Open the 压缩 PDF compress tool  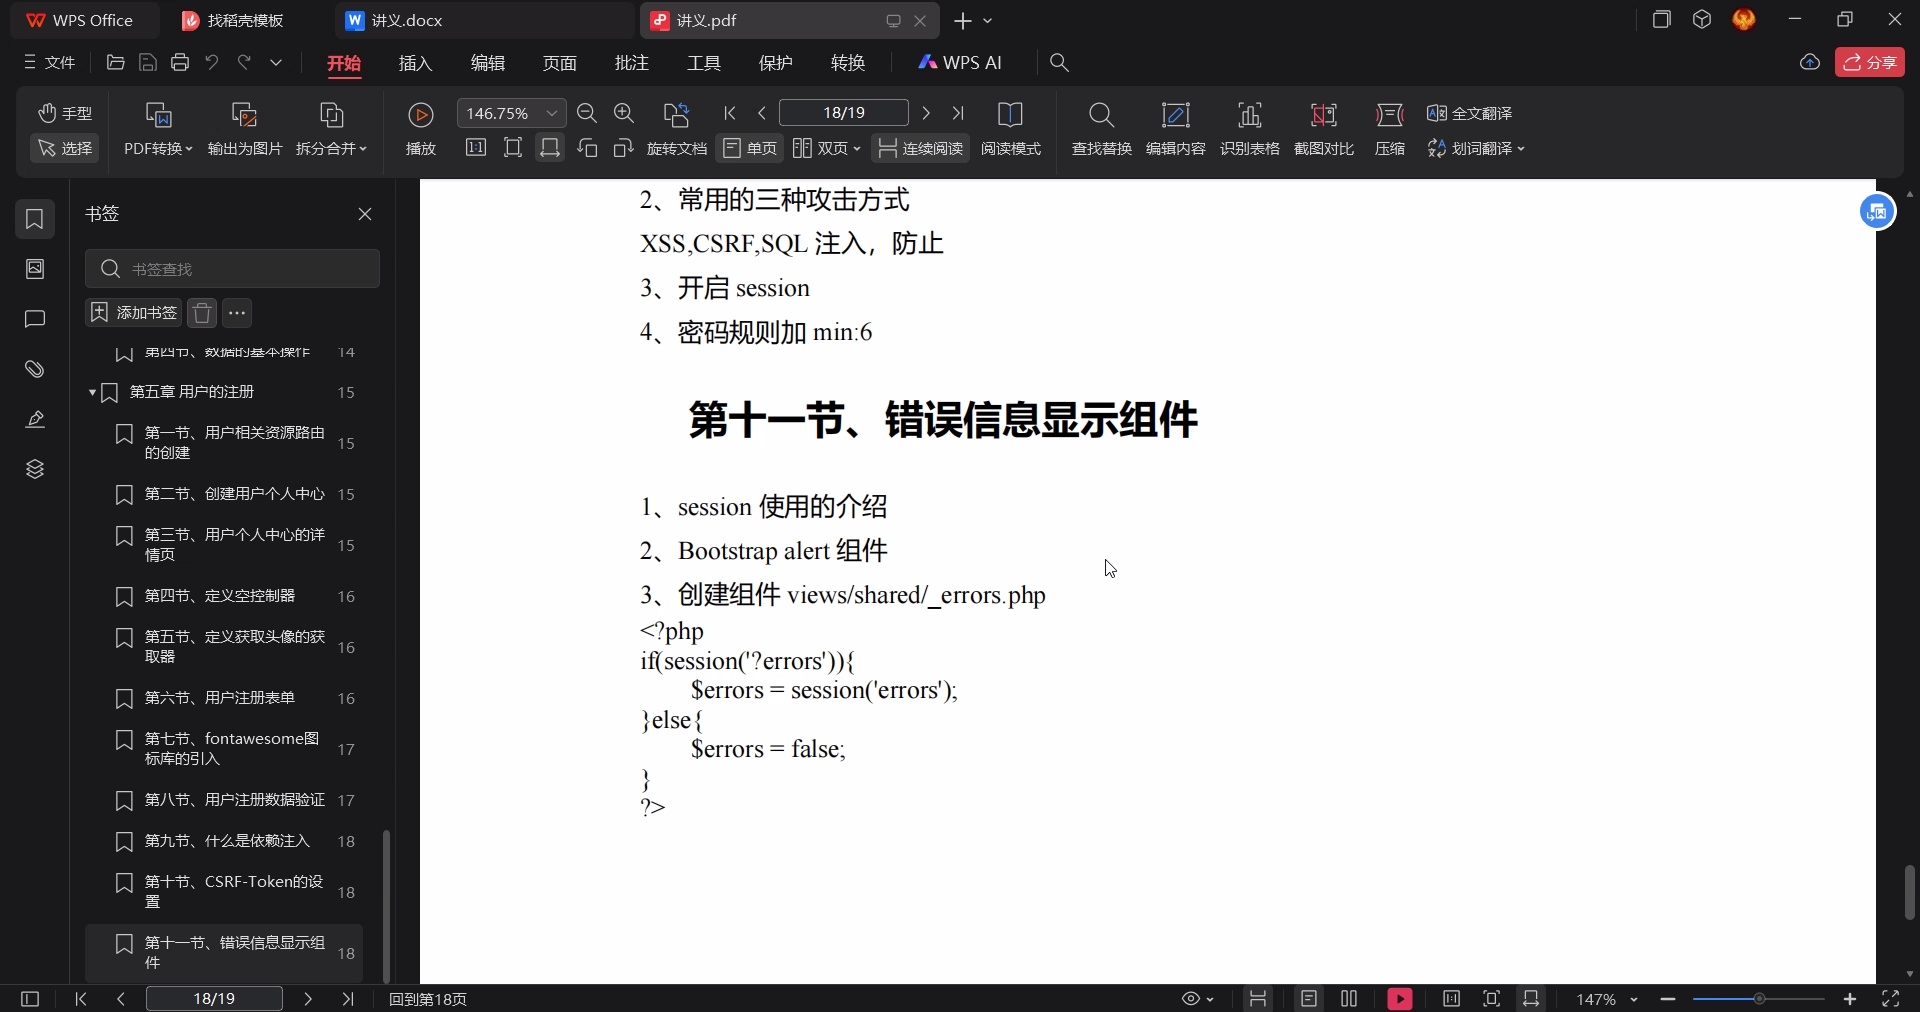(1390, 128)
